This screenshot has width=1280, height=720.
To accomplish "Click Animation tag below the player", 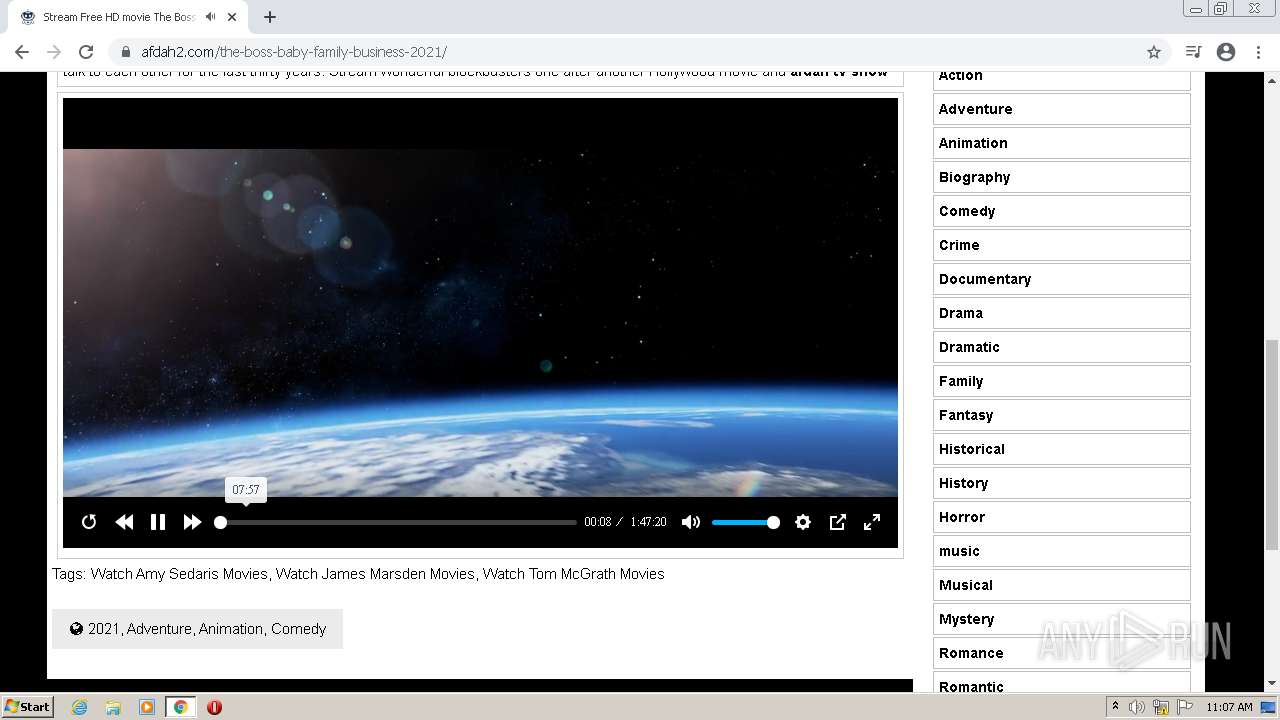I will 231,629.
